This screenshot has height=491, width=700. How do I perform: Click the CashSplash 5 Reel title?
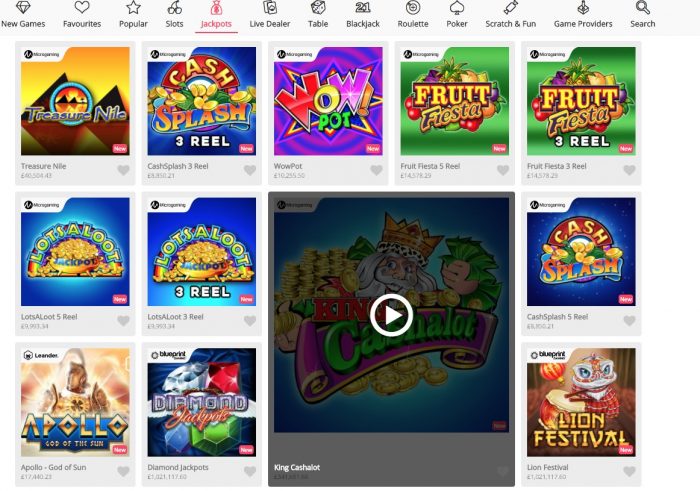coord(557,316)
